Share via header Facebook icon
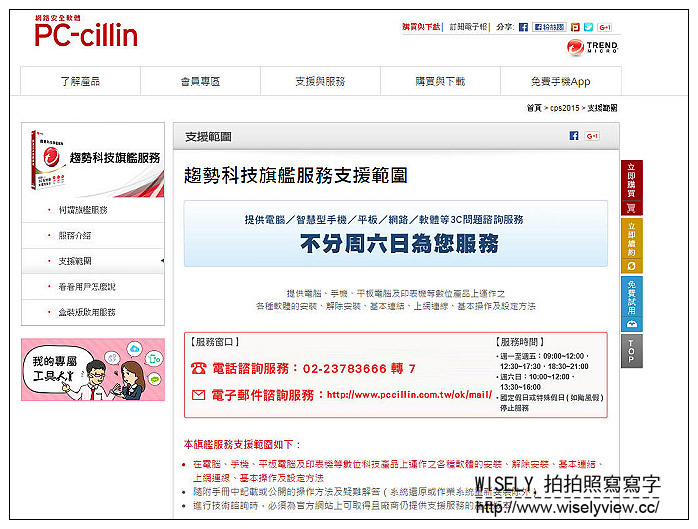 pos(524,27)
